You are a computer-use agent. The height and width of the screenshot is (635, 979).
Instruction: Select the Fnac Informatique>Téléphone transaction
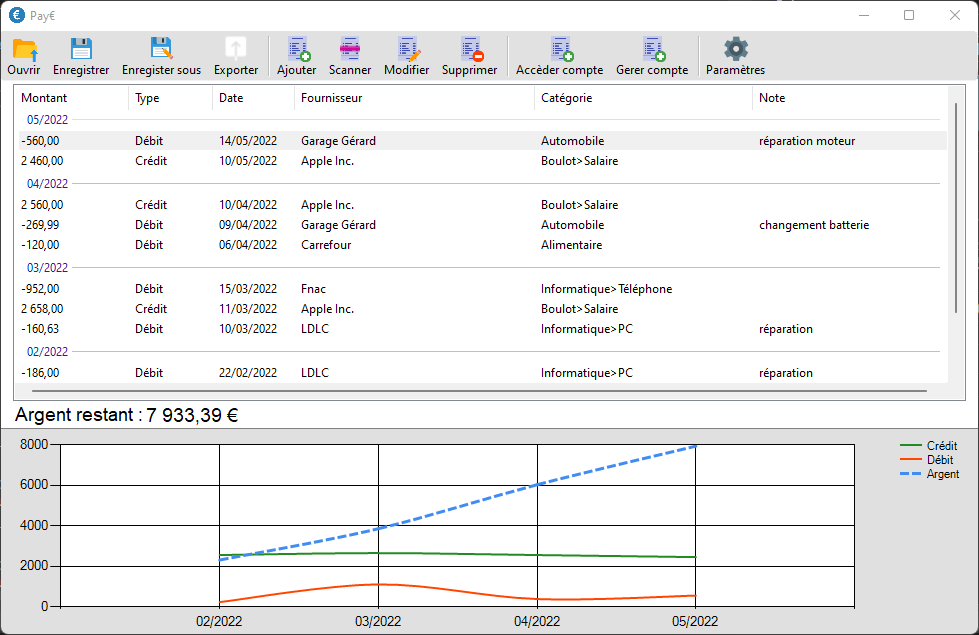[480, 289]
